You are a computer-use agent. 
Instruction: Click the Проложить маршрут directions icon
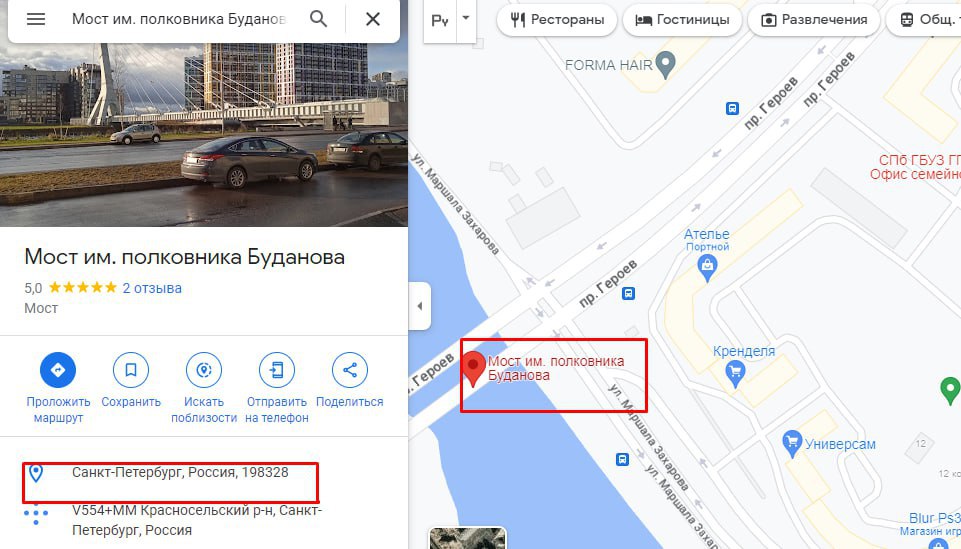[x=58, y=370]
